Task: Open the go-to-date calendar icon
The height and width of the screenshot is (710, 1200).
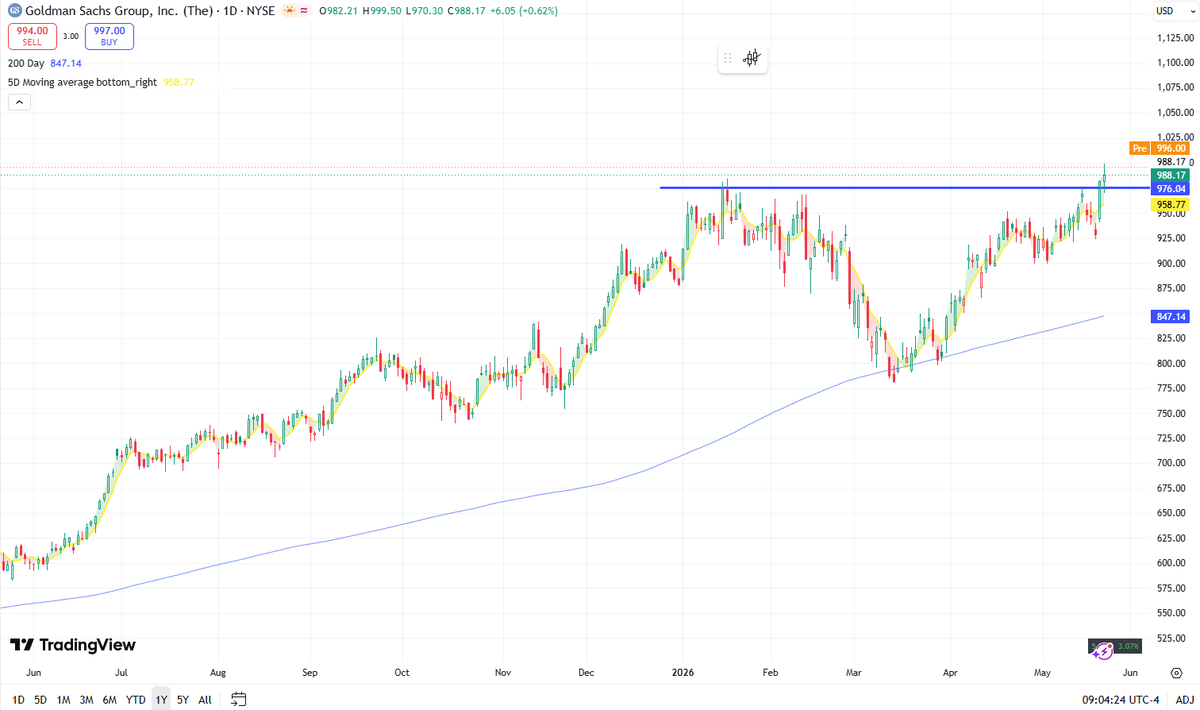Action: pos(238,699)
